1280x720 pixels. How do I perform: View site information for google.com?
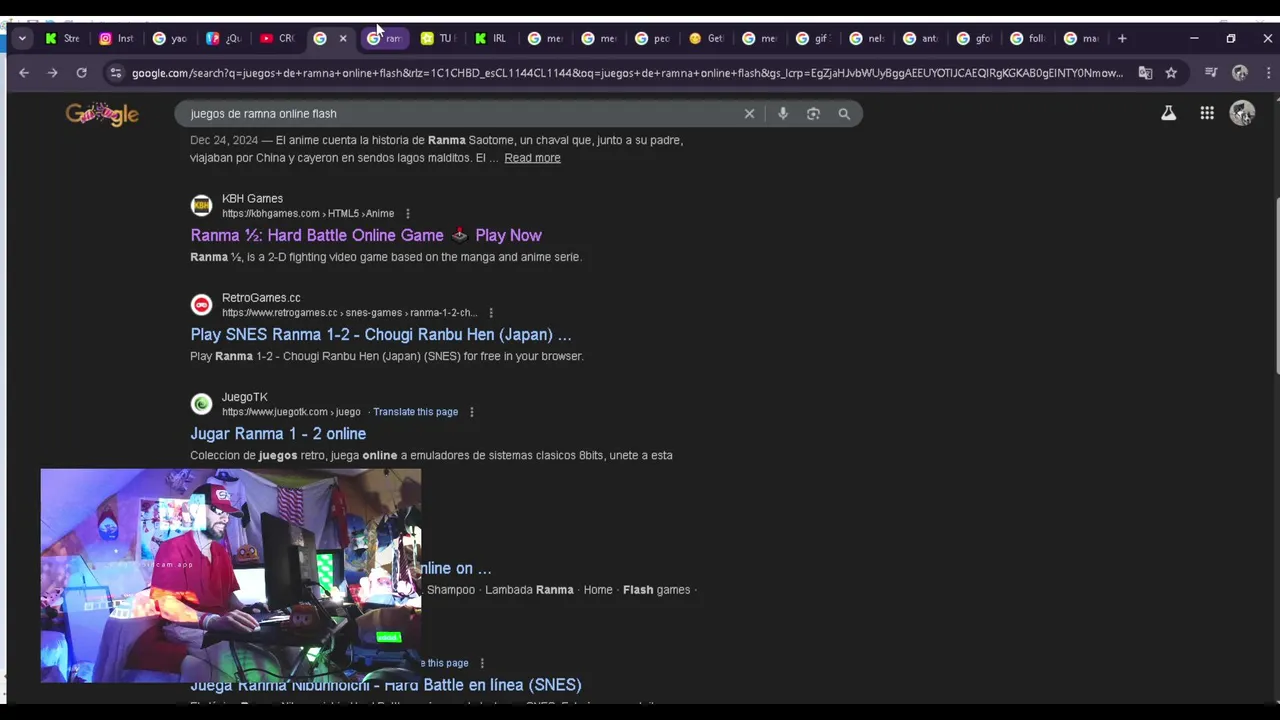point(116,73)
